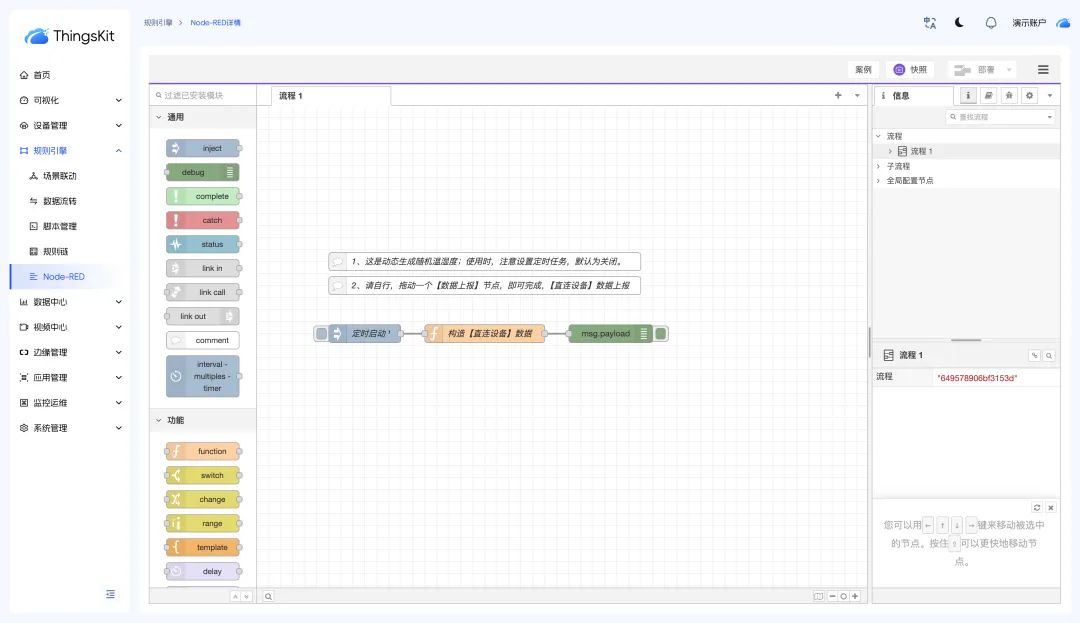The width and height of the screenshot is (1080, 623).
Task: Expand the 子流程 tree section
Action: pyautogui.click(x=878, y=166)
